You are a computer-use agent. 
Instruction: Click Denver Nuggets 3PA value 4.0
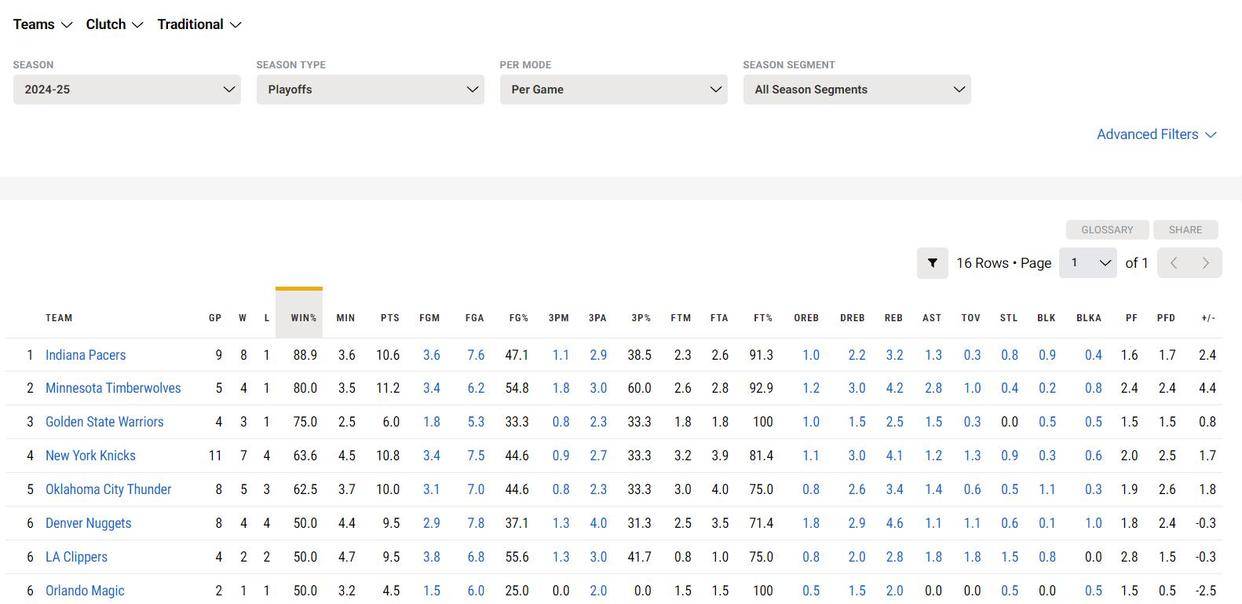599,523
